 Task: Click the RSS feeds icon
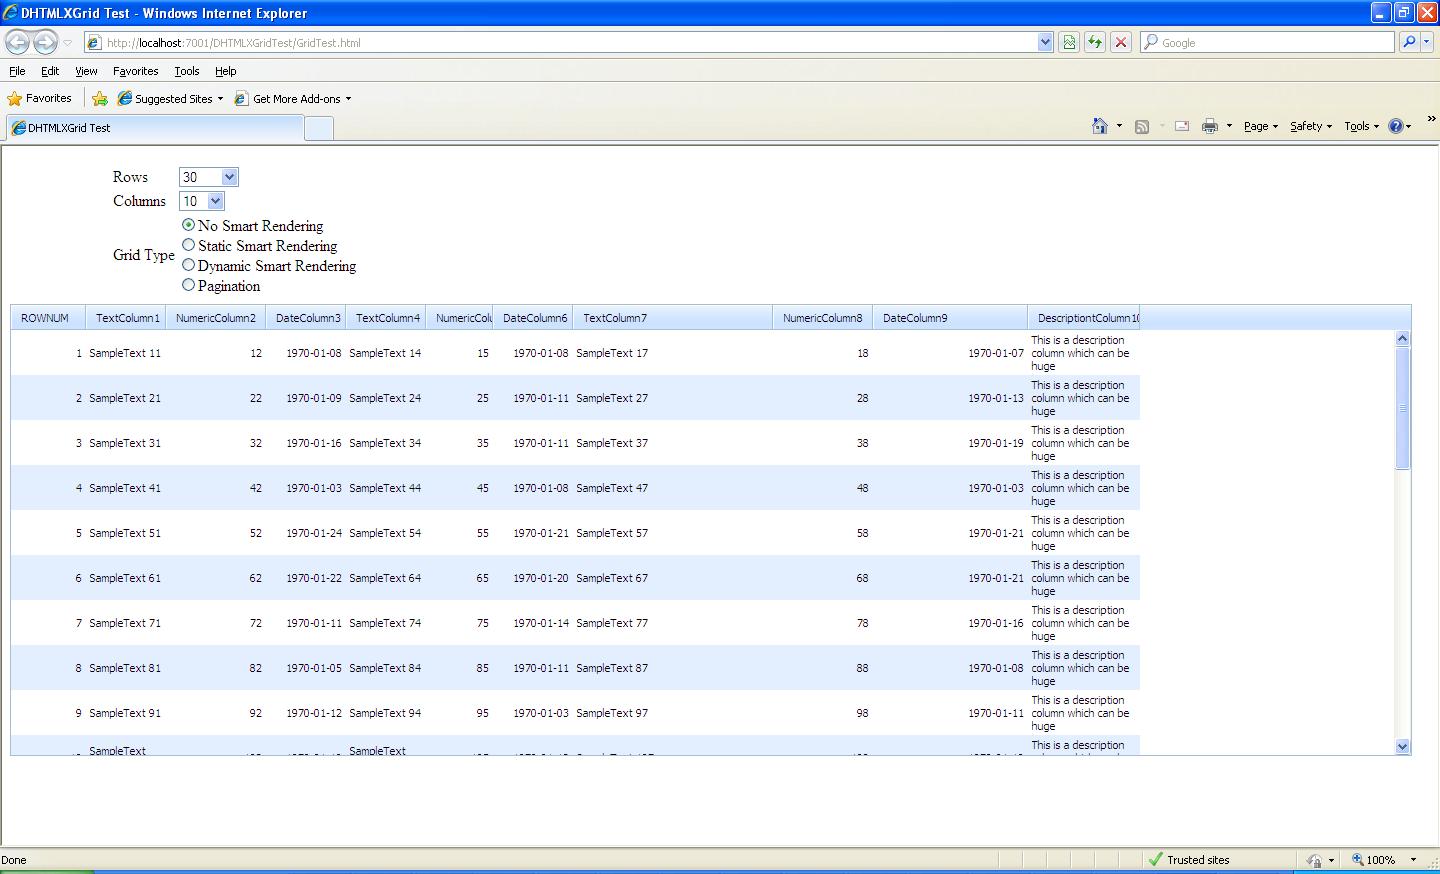pyautogui.click(x=1142, y=126)
